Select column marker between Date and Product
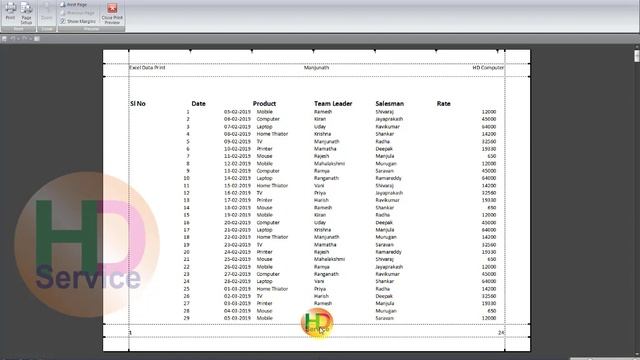The width and height of the screenshot is (640, 360). (252, 51)
